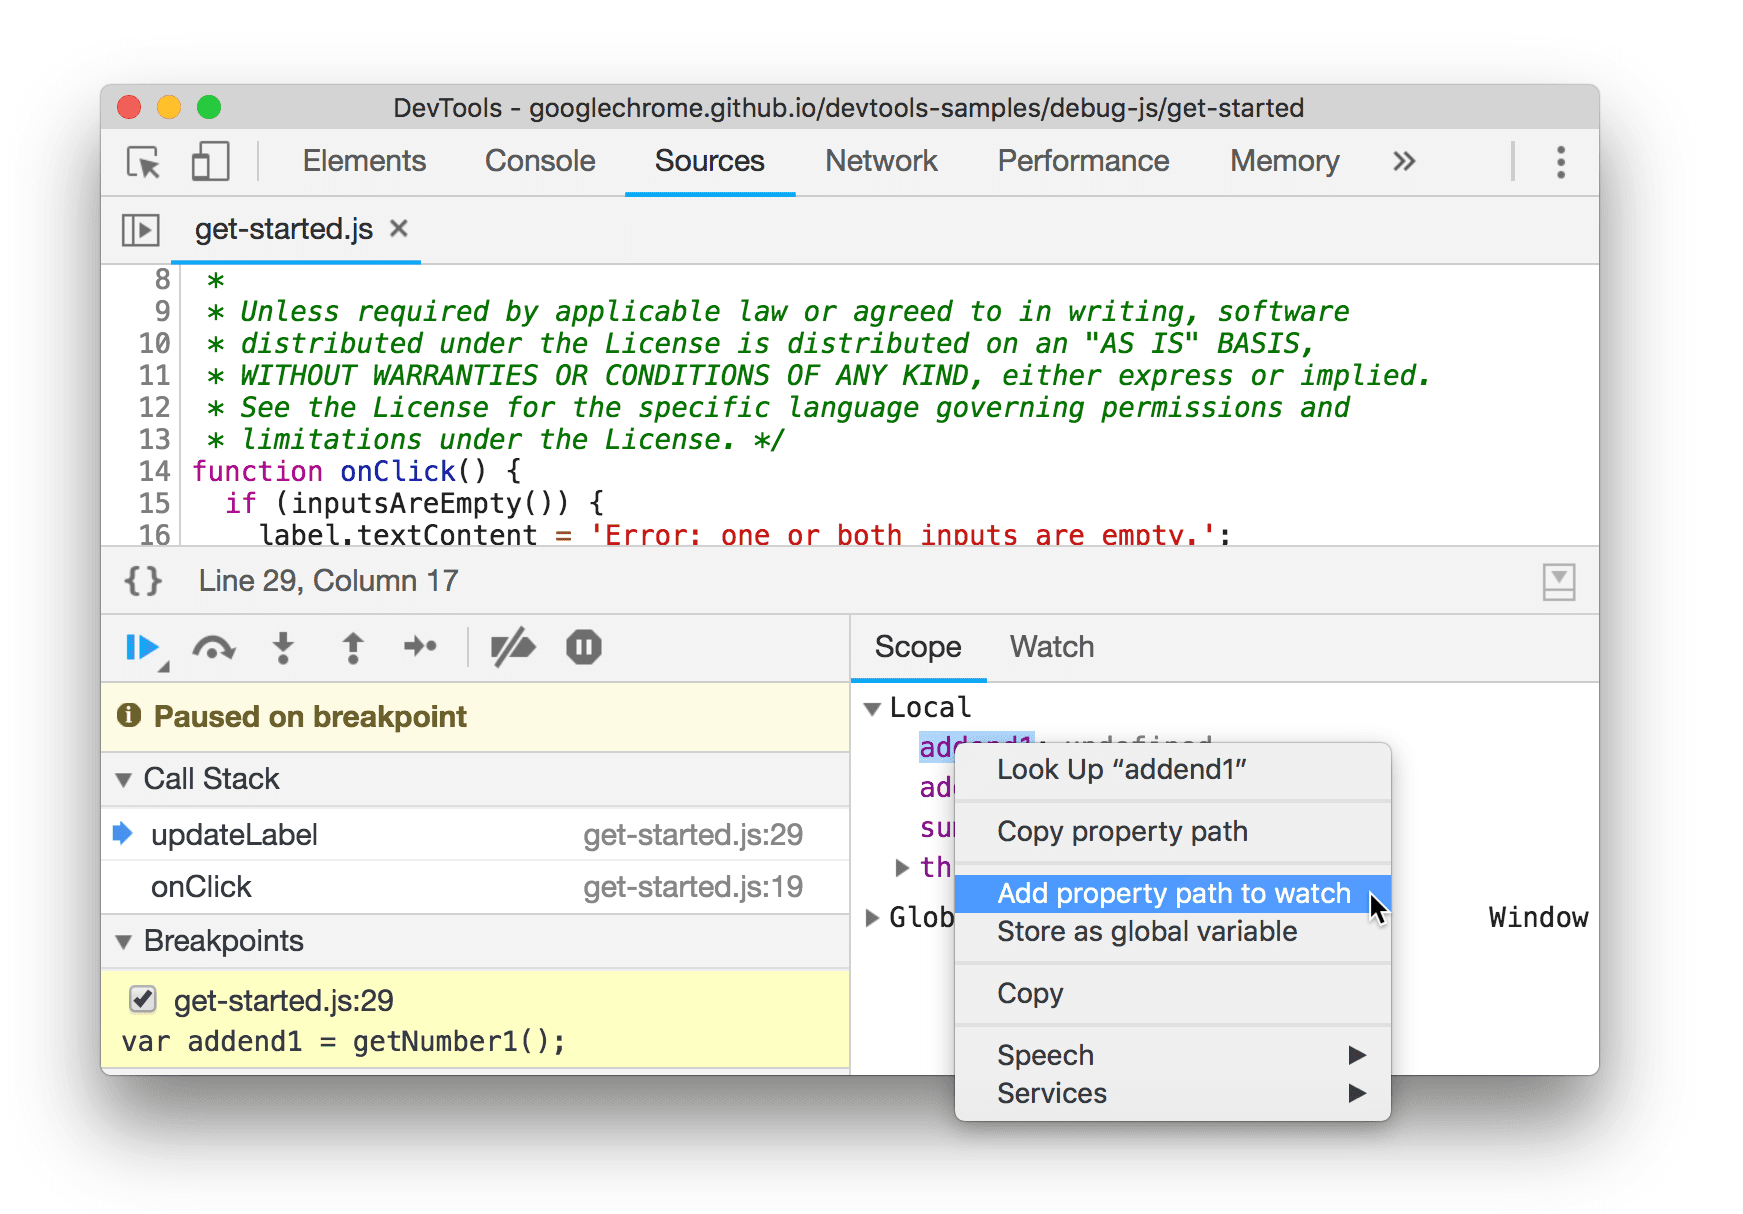Viewport: 1743px width, 1214px height.
Task: Collapse the Call Stack section
Action: [x=122, y=779]
